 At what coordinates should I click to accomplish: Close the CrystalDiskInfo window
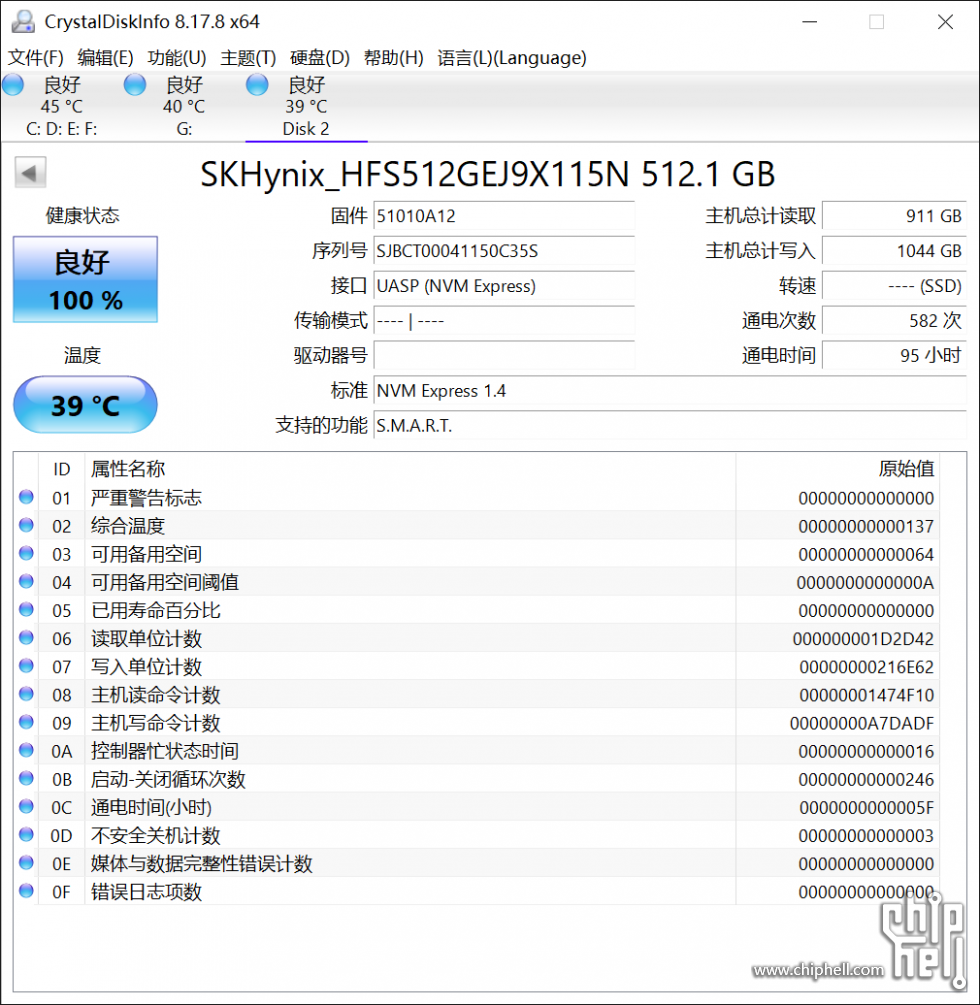[945, 22]
